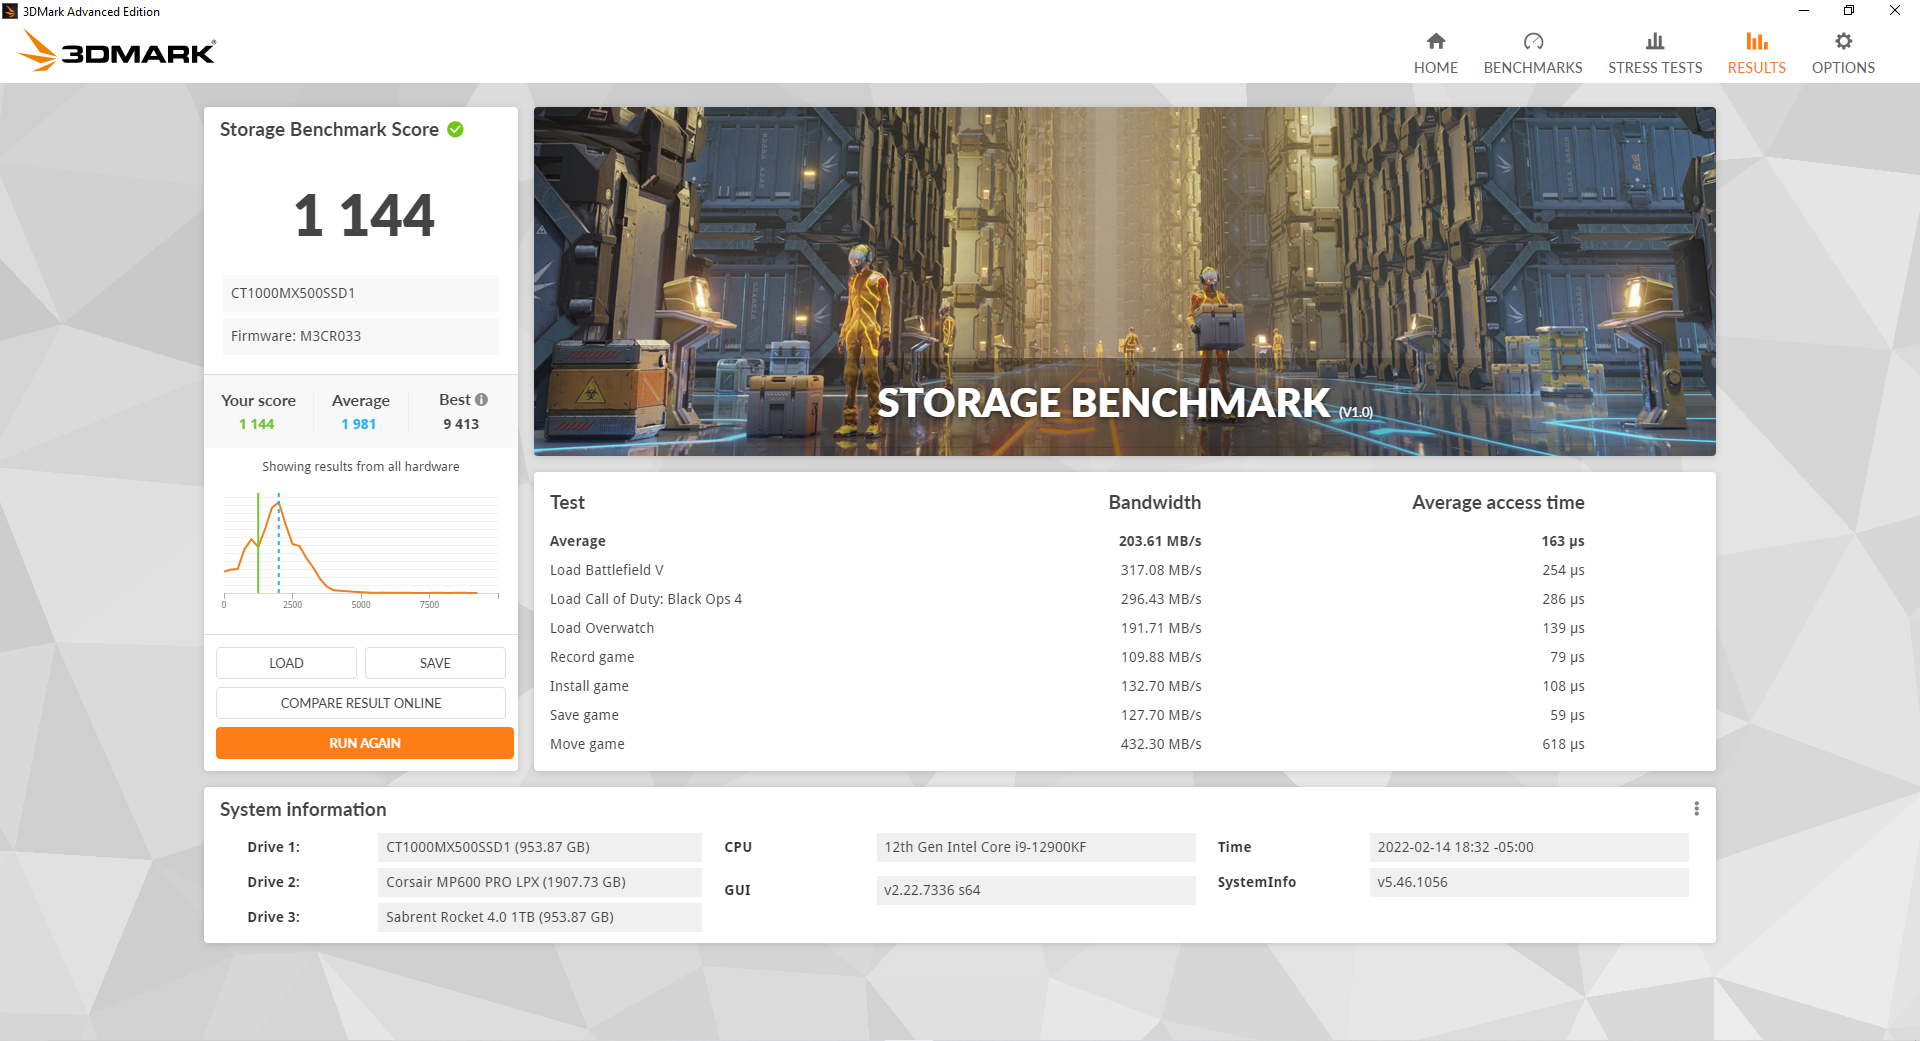Click the orange RUN AGAIN button
Image resolution: width=1920 pixels, height=1041 pixels.
click(364, 743)
